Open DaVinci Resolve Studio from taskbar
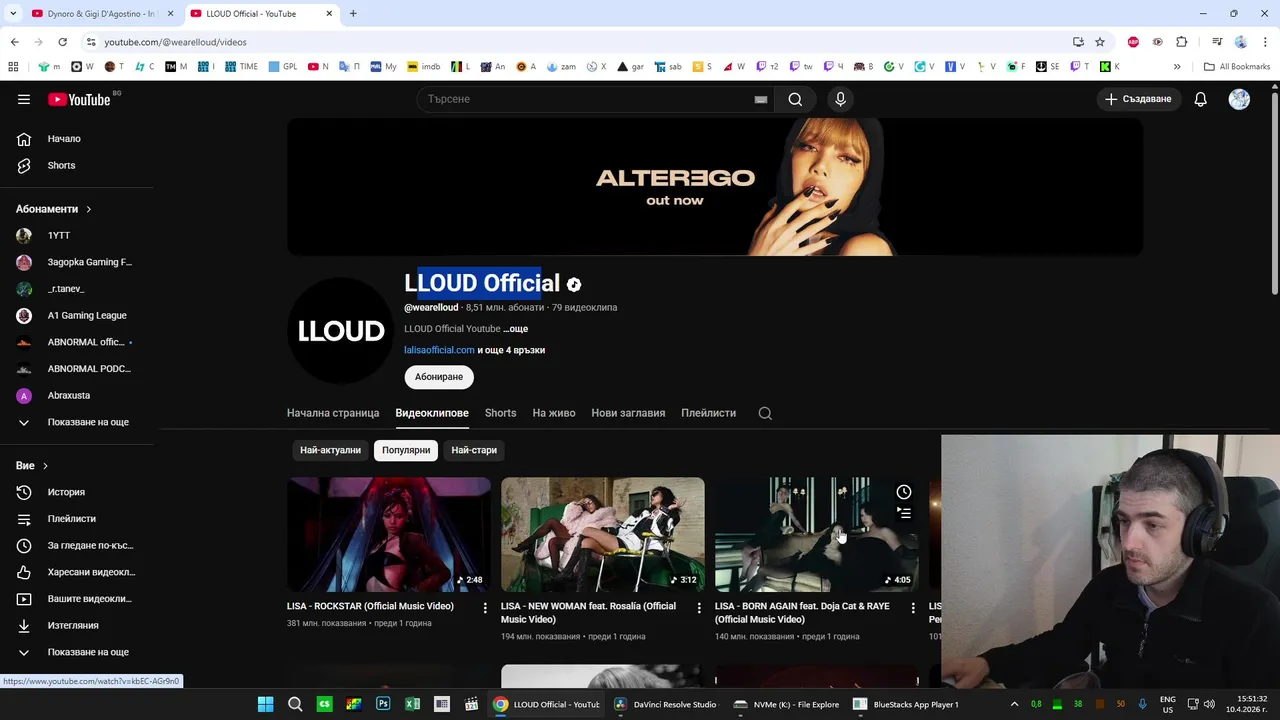The image size is (1280, 720). point(666,704)
